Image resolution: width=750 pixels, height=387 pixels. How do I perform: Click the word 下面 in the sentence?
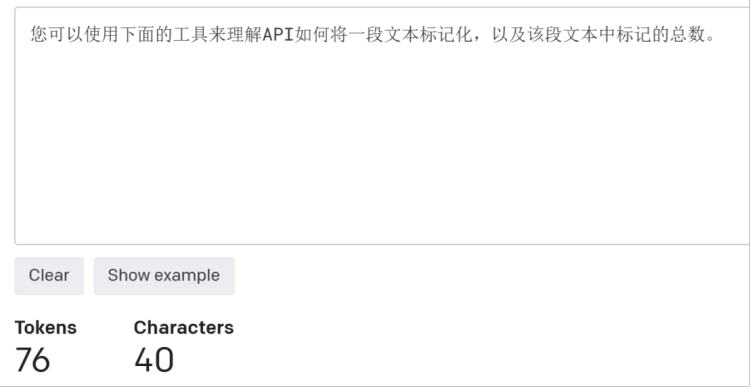(136, 35)
